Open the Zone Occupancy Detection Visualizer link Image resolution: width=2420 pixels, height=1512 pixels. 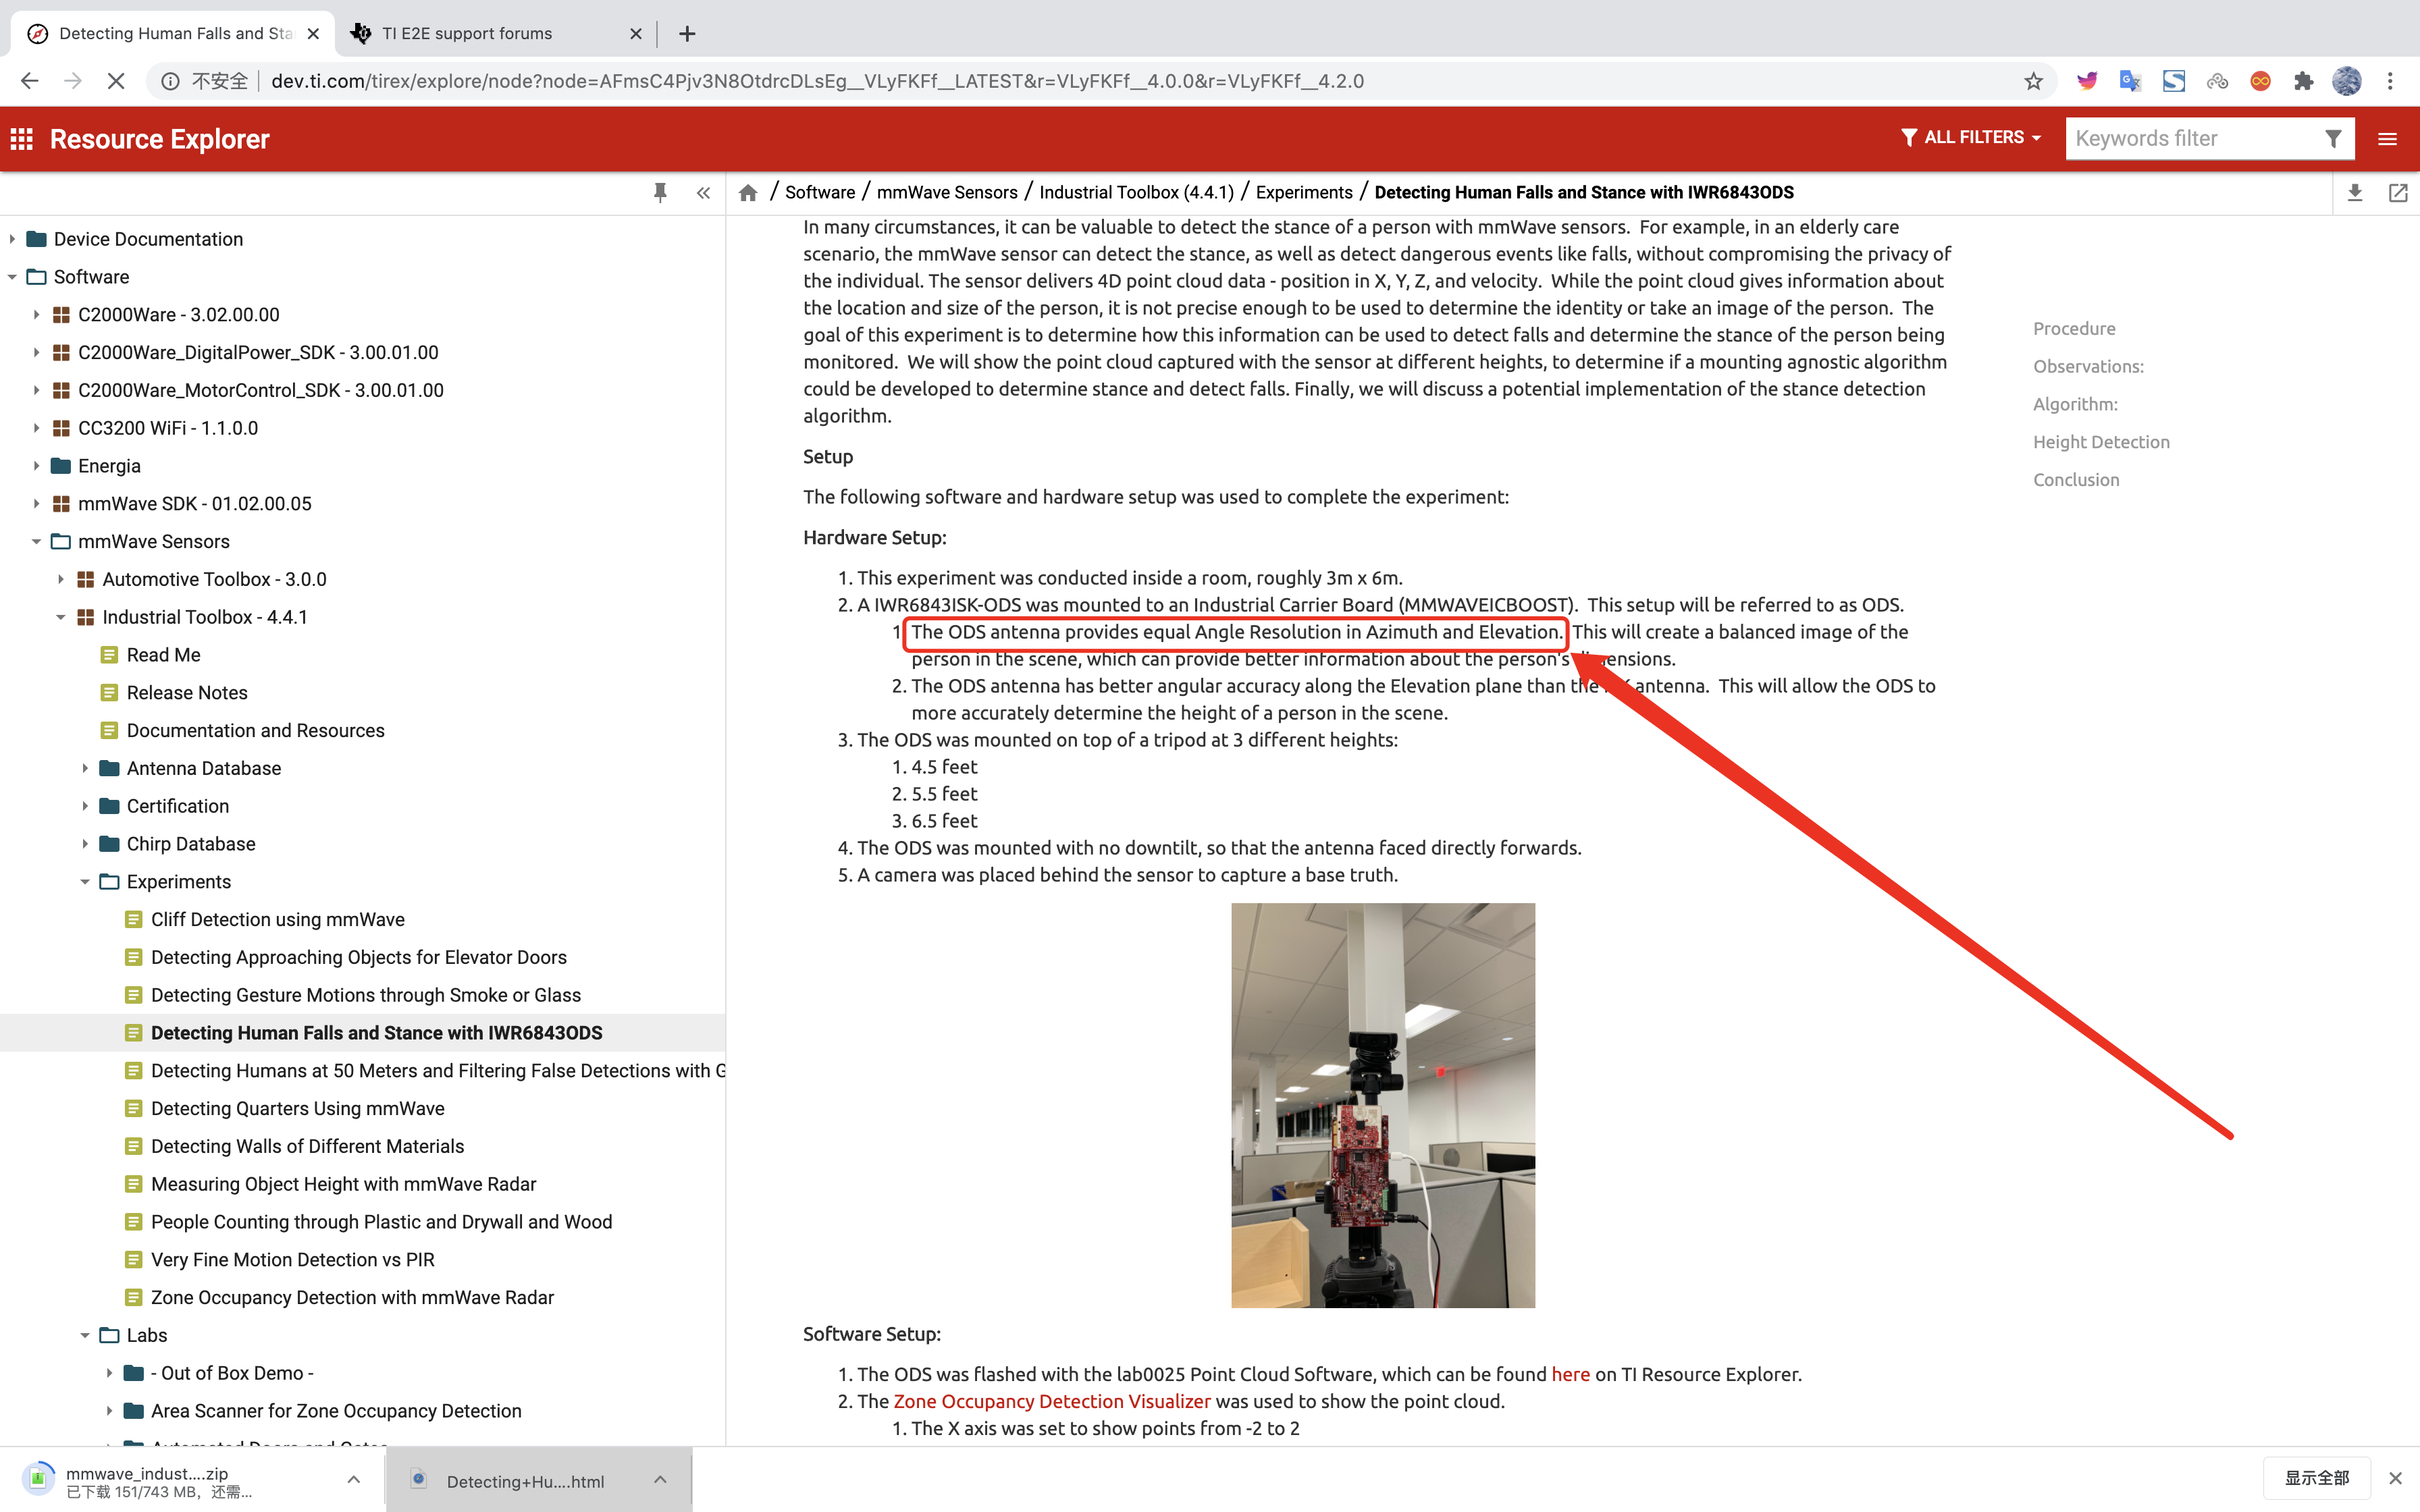coord(1052,1402)
